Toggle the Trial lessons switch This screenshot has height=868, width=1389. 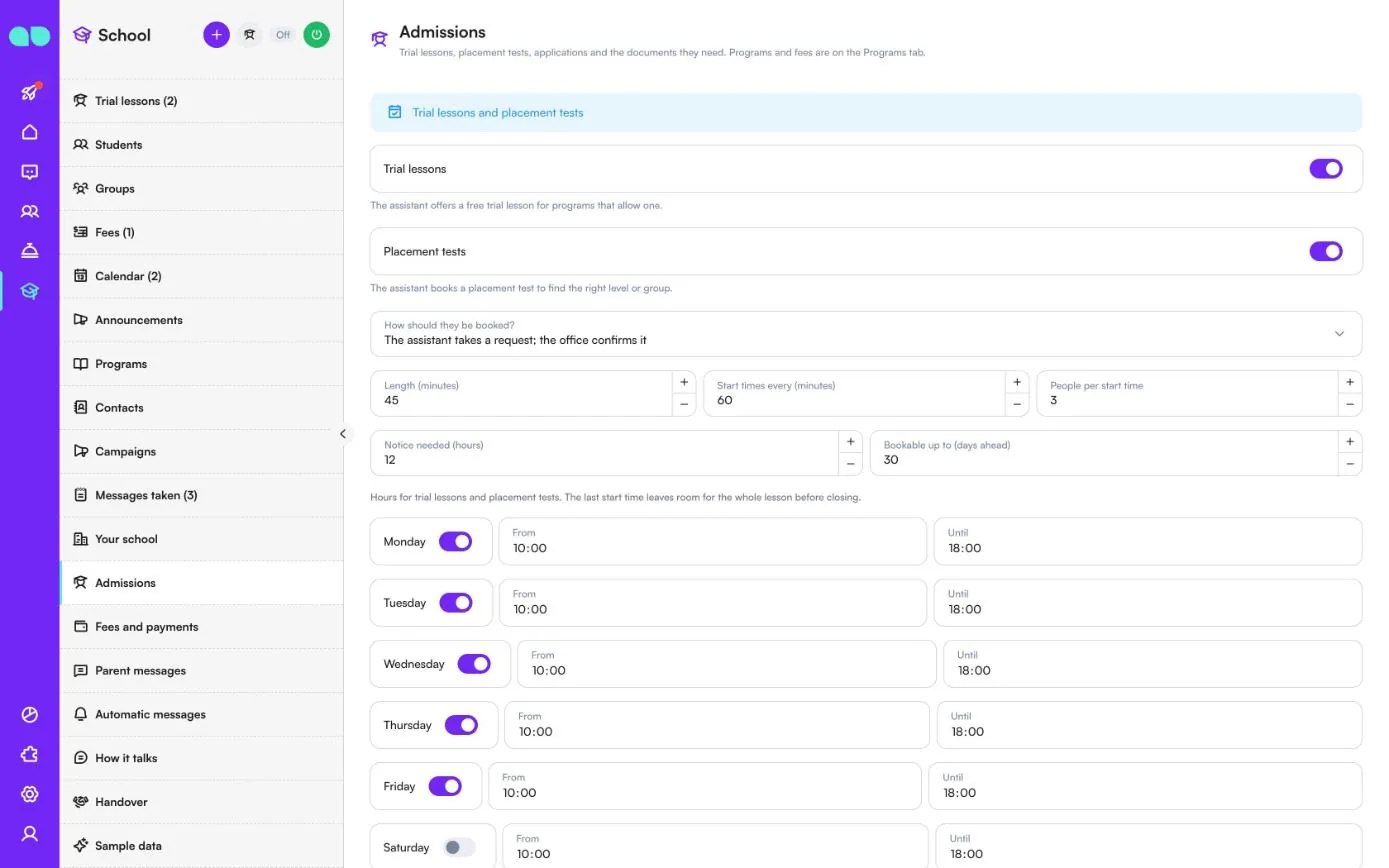(x=1326, y=169)
